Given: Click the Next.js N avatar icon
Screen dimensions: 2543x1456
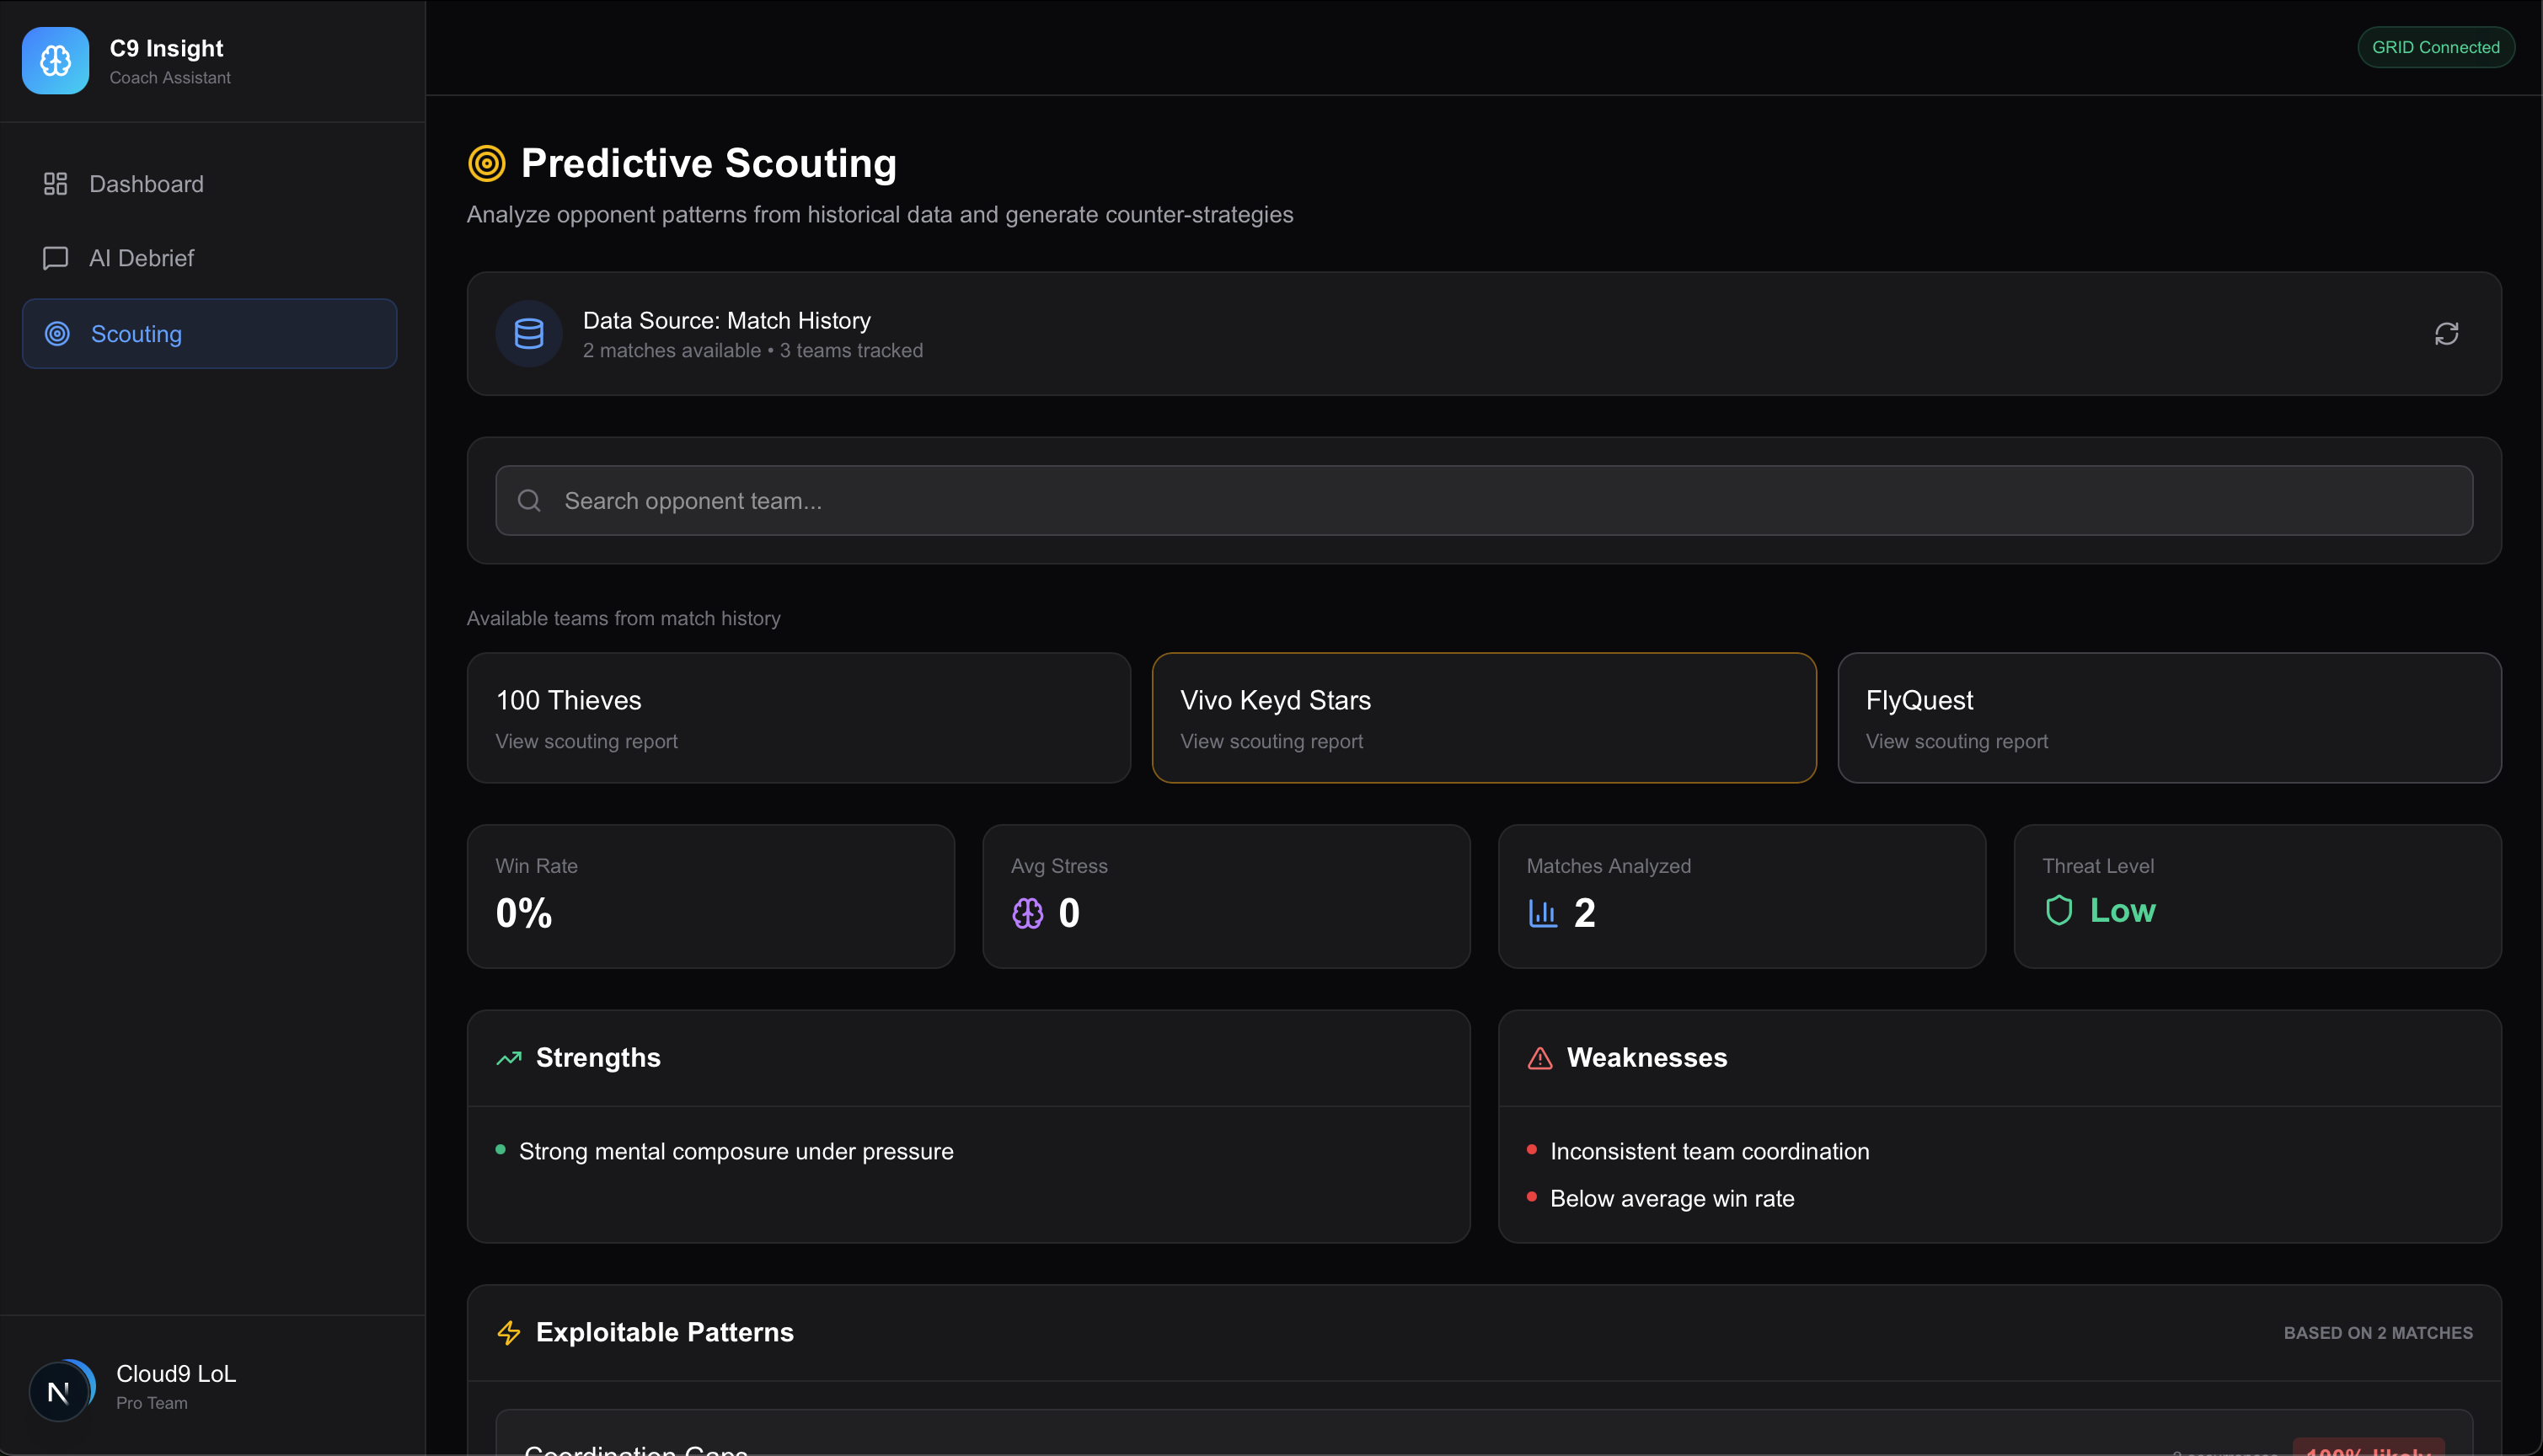Looking at the screenshot, I should (59, 1391).
